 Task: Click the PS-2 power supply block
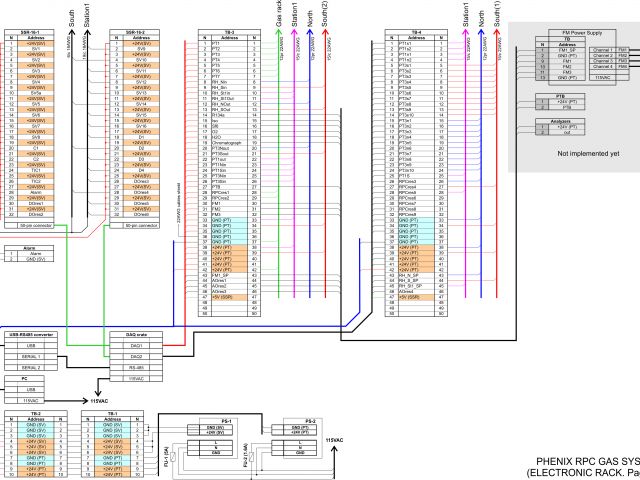pyautogui.click(x=310, y=421)
